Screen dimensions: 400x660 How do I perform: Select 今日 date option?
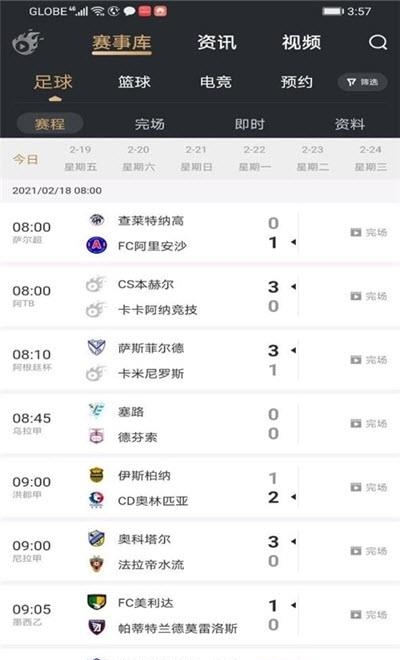[25, 160]
